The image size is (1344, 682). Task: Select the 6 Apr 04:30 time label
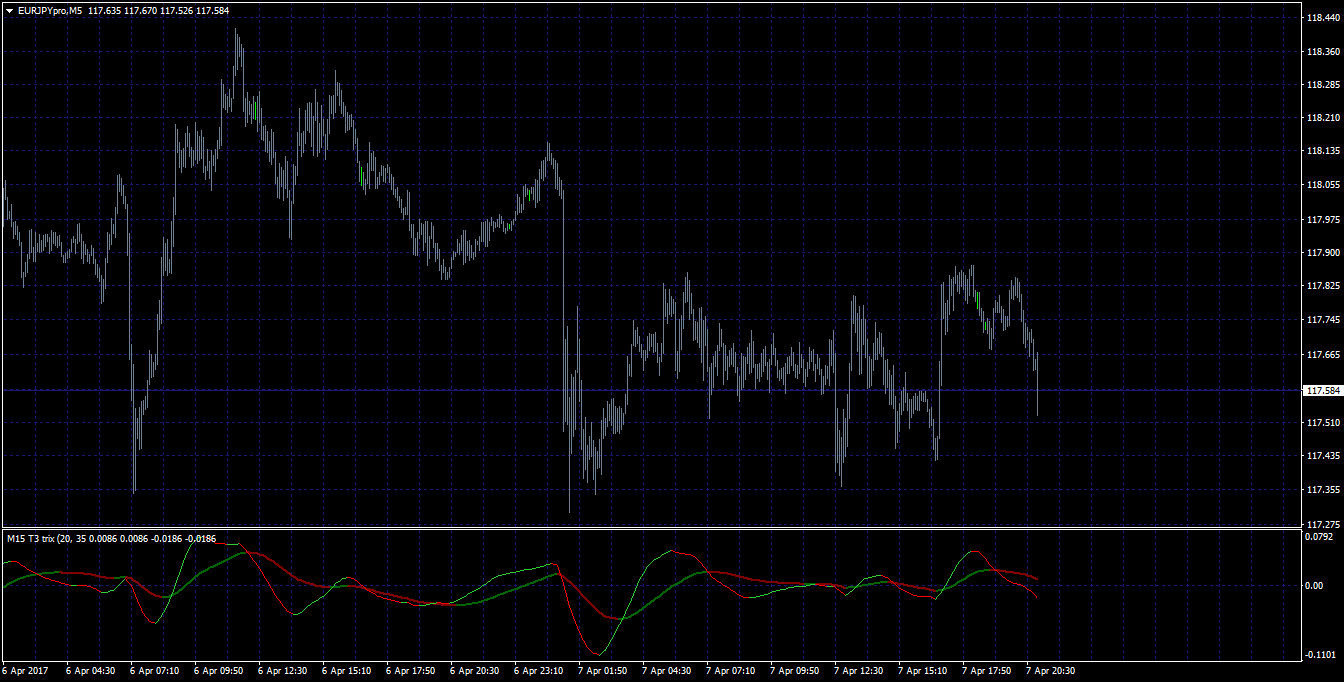coord(90,671)
